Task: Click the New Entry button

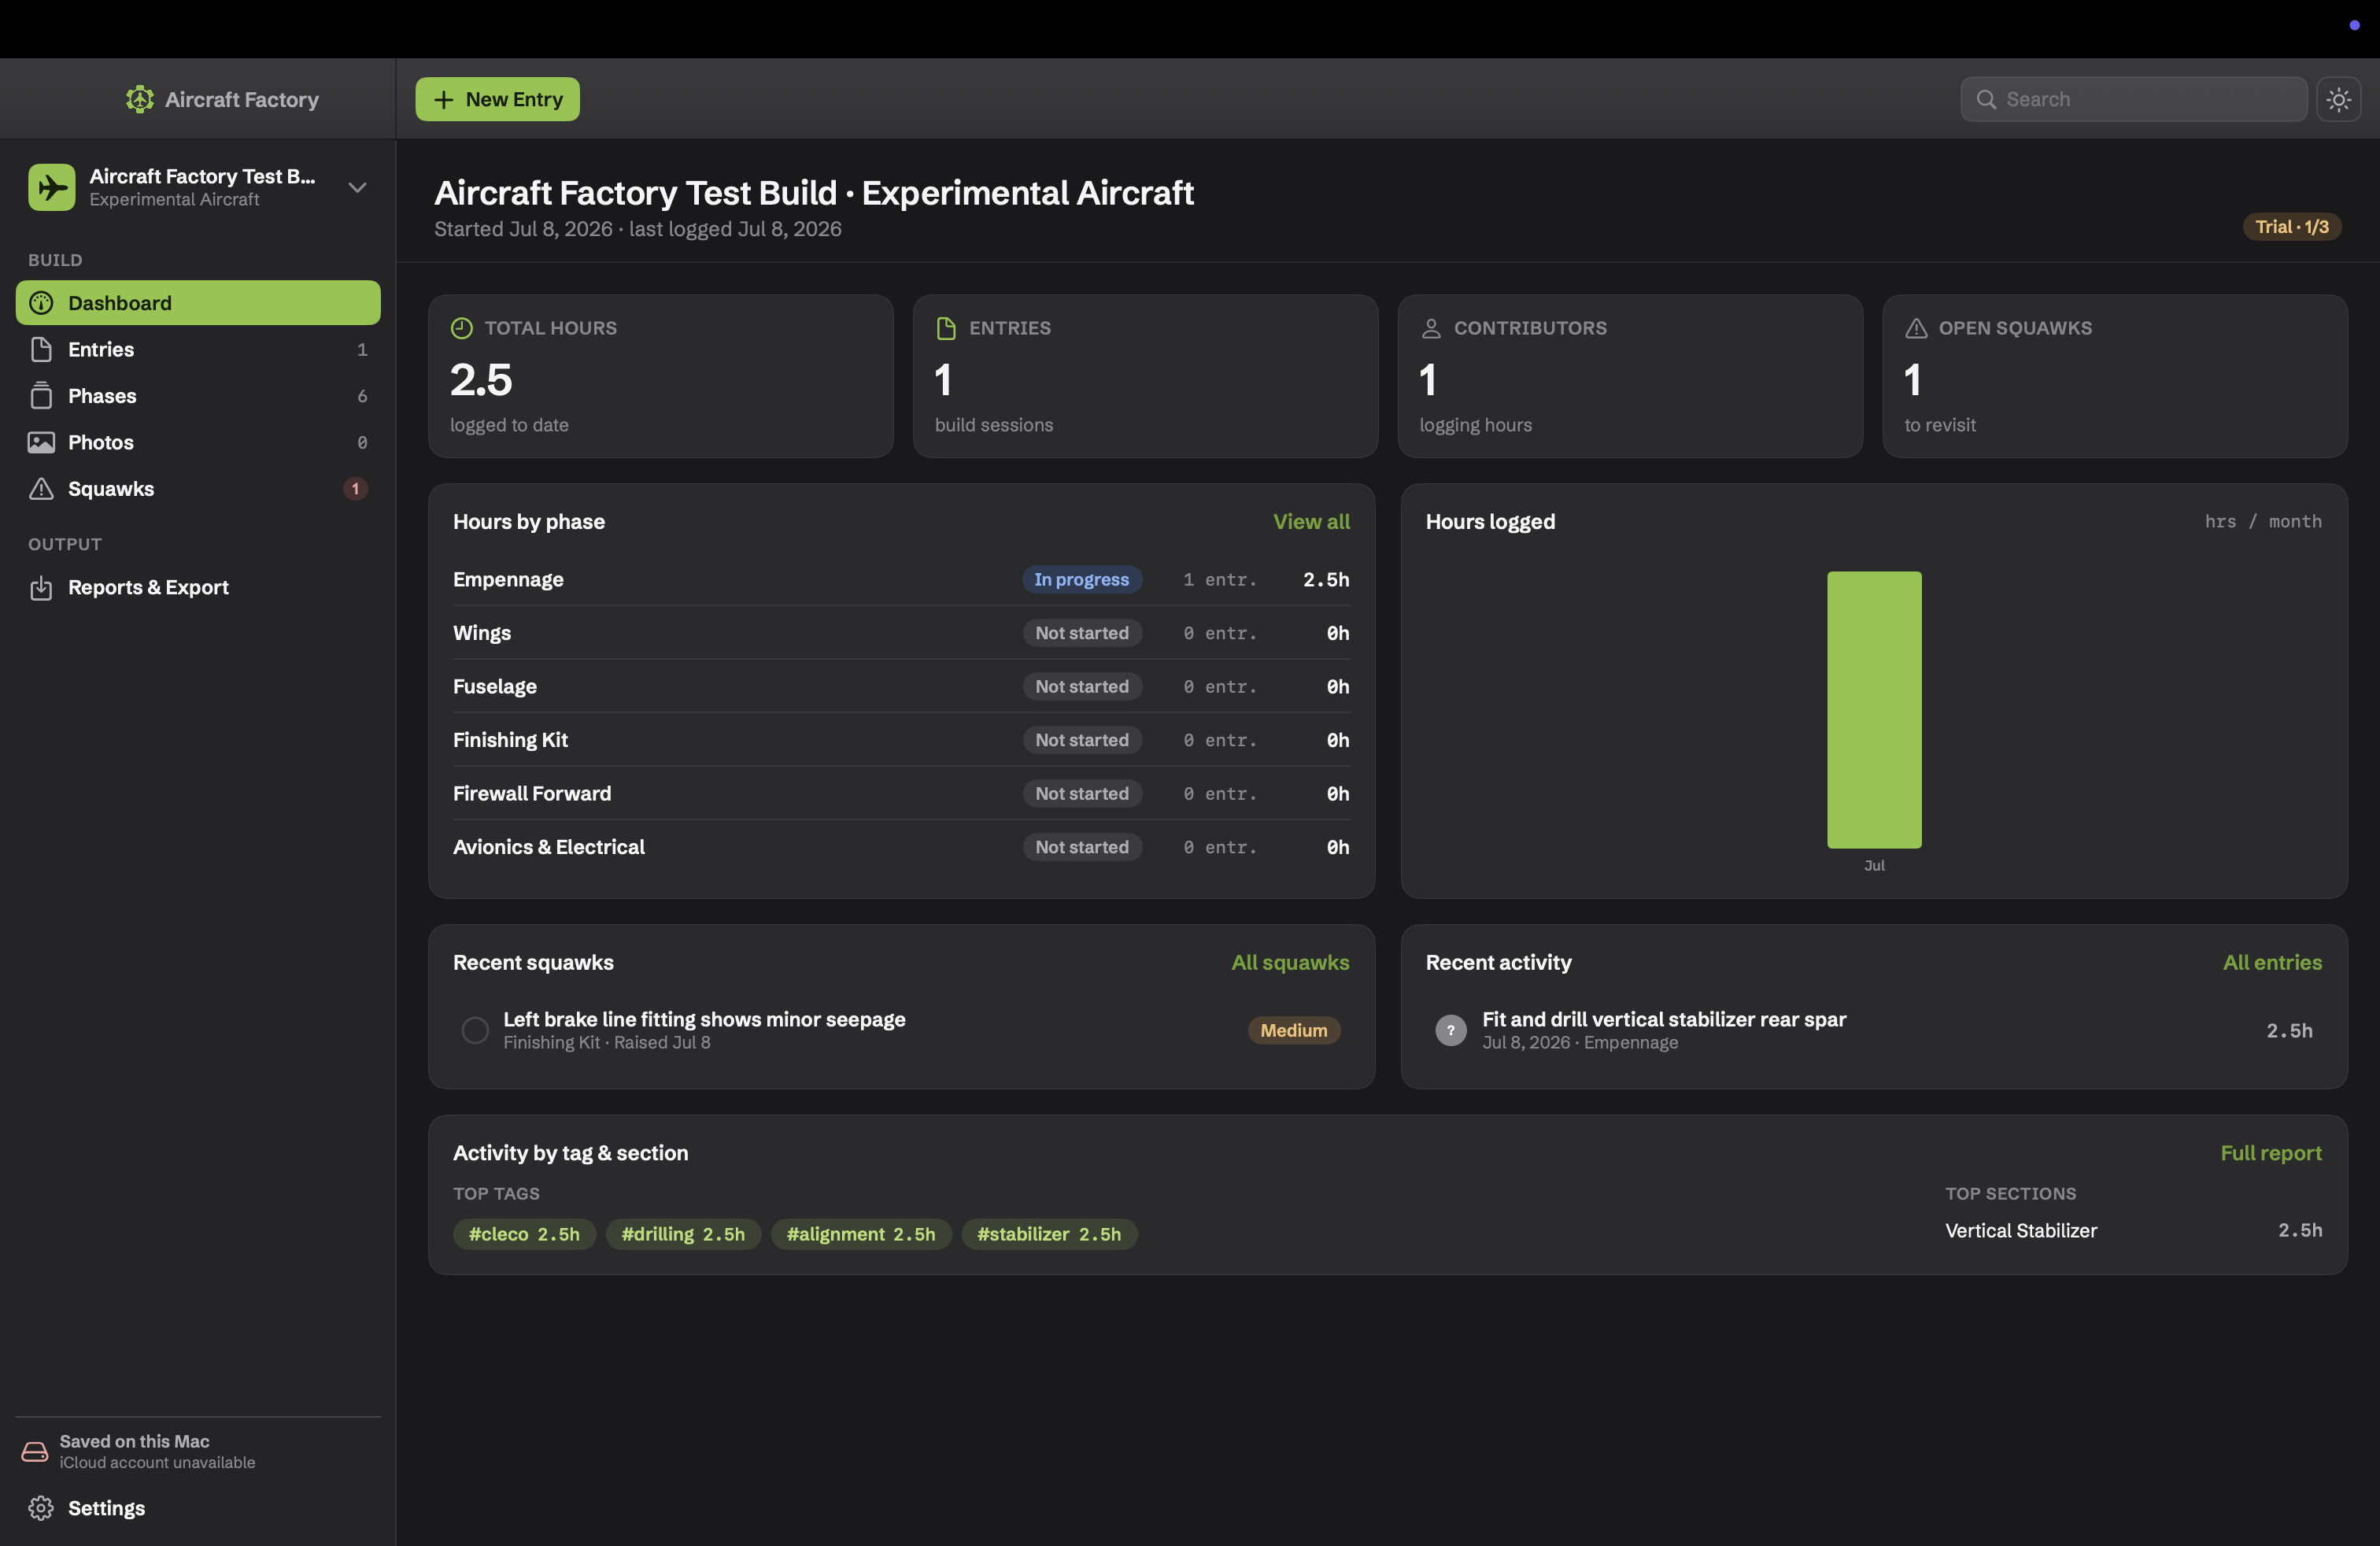Action: pos(497,99)
